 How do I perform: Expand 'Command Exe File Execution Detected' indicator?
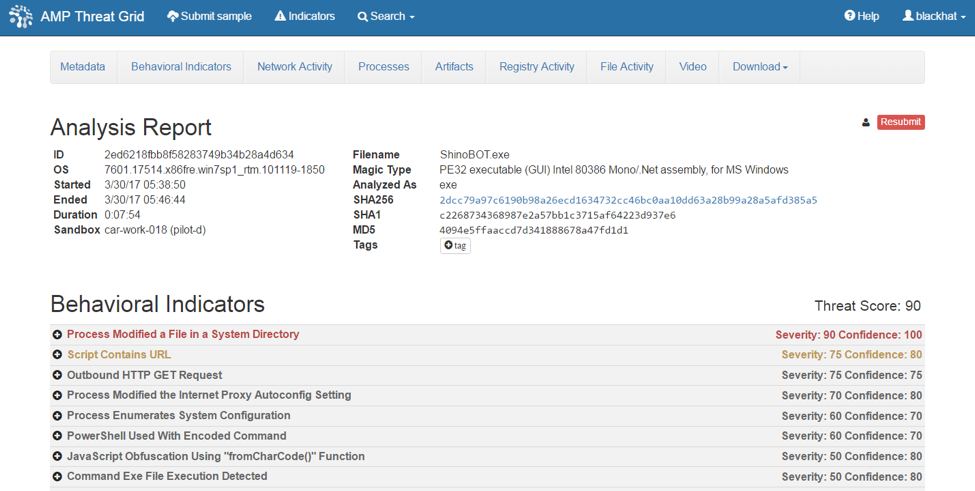coord(57,477)
